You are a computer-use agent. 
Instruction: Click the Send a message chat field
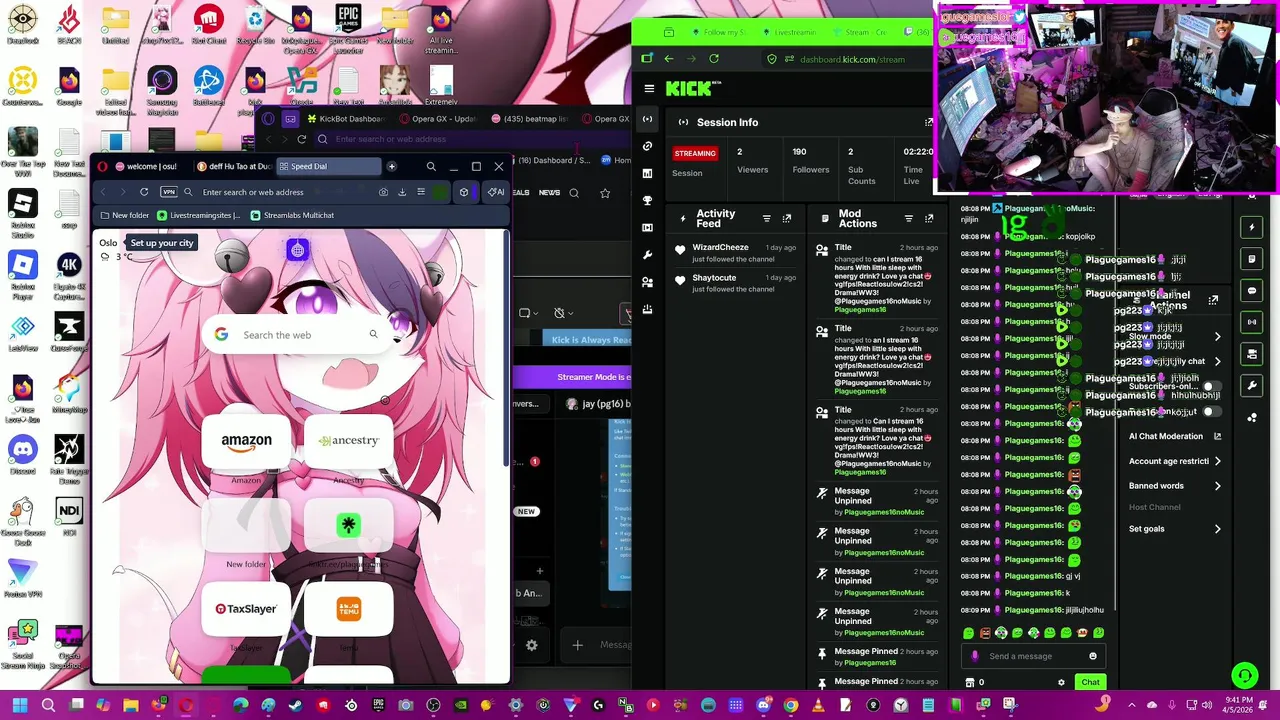[1032, 656]
